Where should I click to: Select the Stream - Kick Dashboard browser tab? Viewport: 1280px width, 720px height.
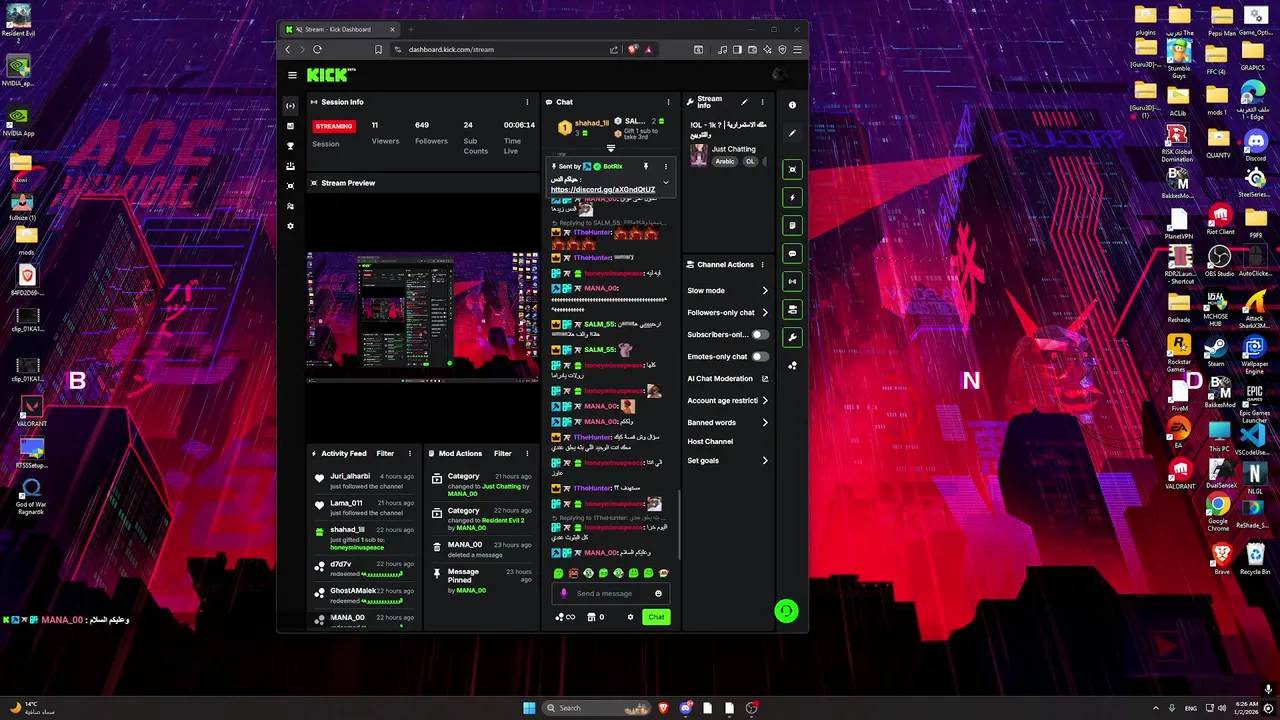340,29
